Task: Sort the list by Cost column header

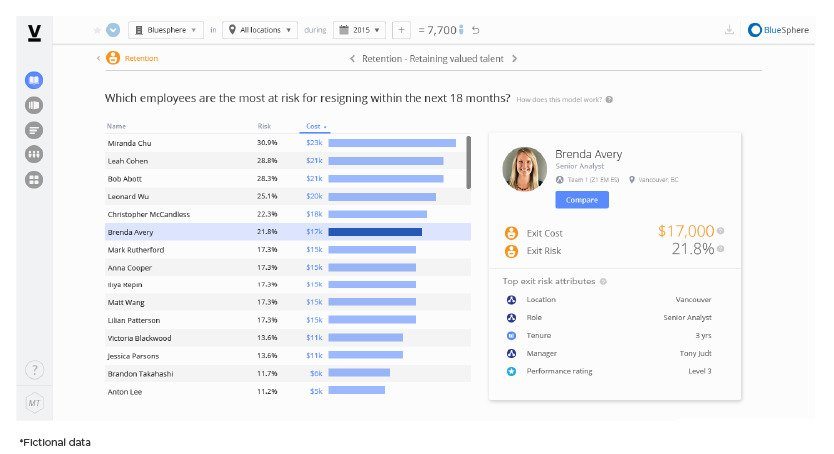Action: pyautogui.click(x=314, y=127)
